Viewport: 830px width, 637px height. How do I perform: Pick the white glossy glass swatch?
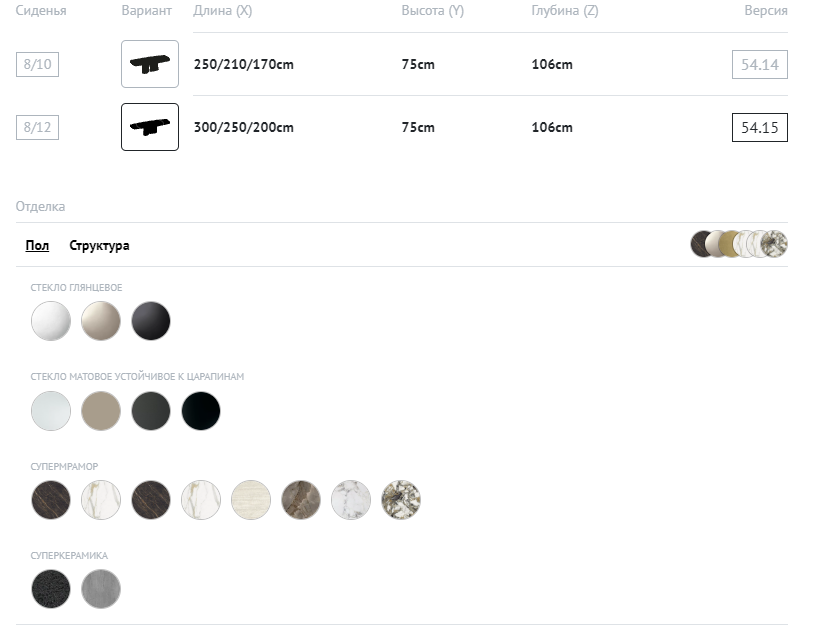pyautogui.click(x=51, y=321)
